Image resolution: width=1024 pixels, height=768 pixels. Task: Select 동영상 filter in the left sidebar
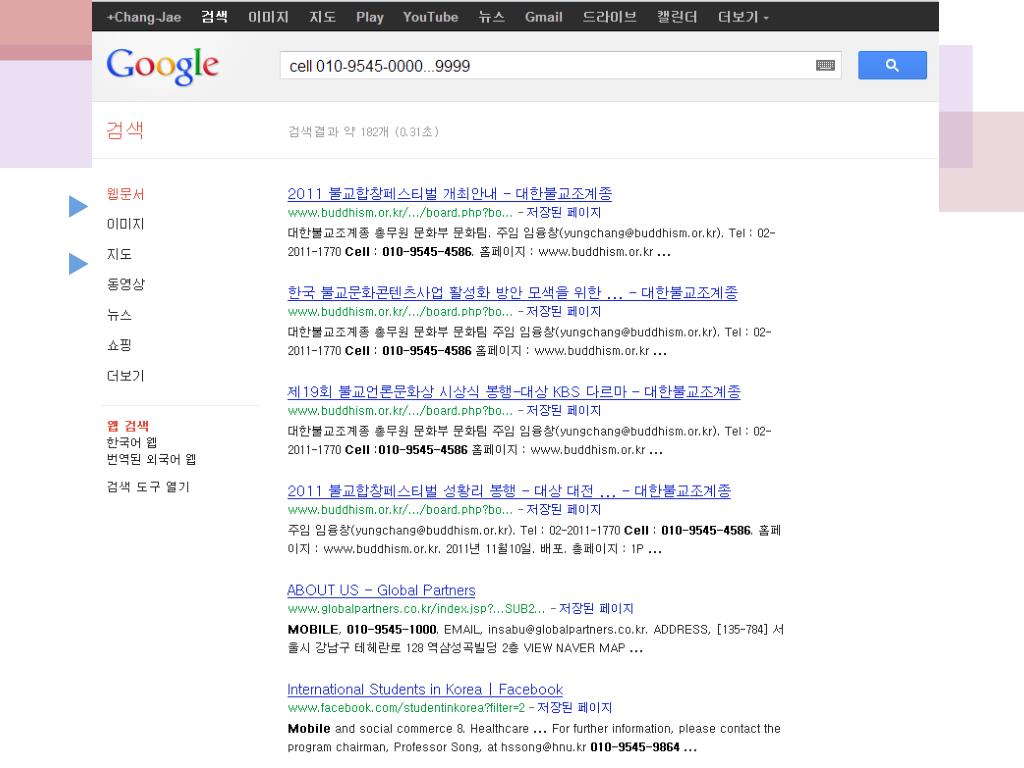[125, 284]
